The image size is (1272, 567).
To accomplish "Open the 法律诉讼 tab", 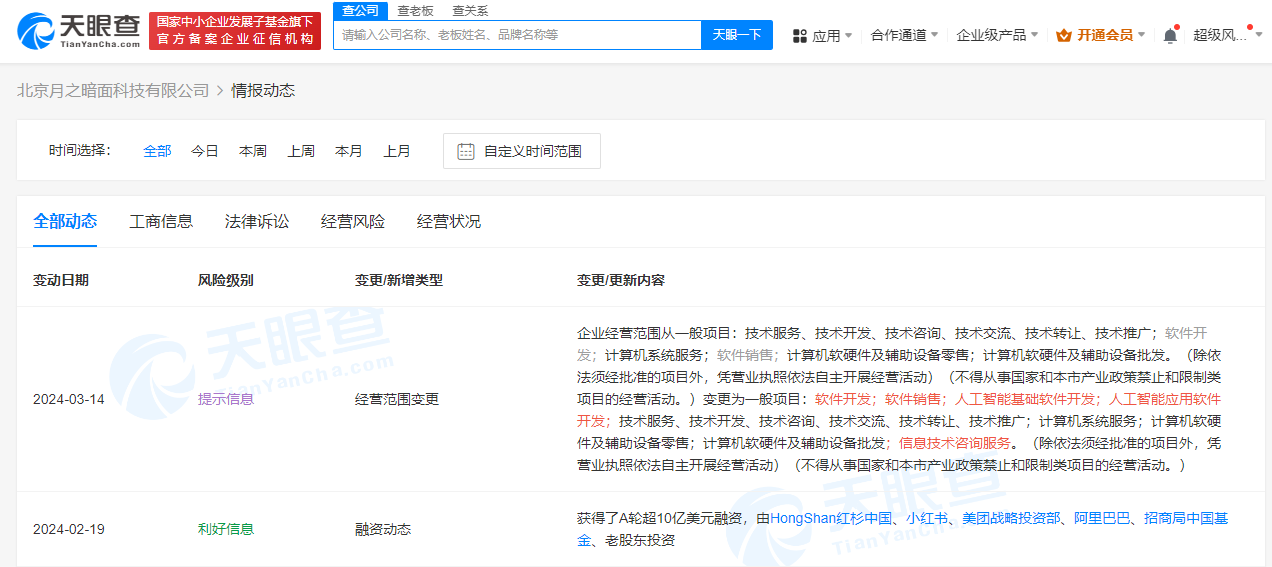I will pyautogui.click(x=257, y=221).
